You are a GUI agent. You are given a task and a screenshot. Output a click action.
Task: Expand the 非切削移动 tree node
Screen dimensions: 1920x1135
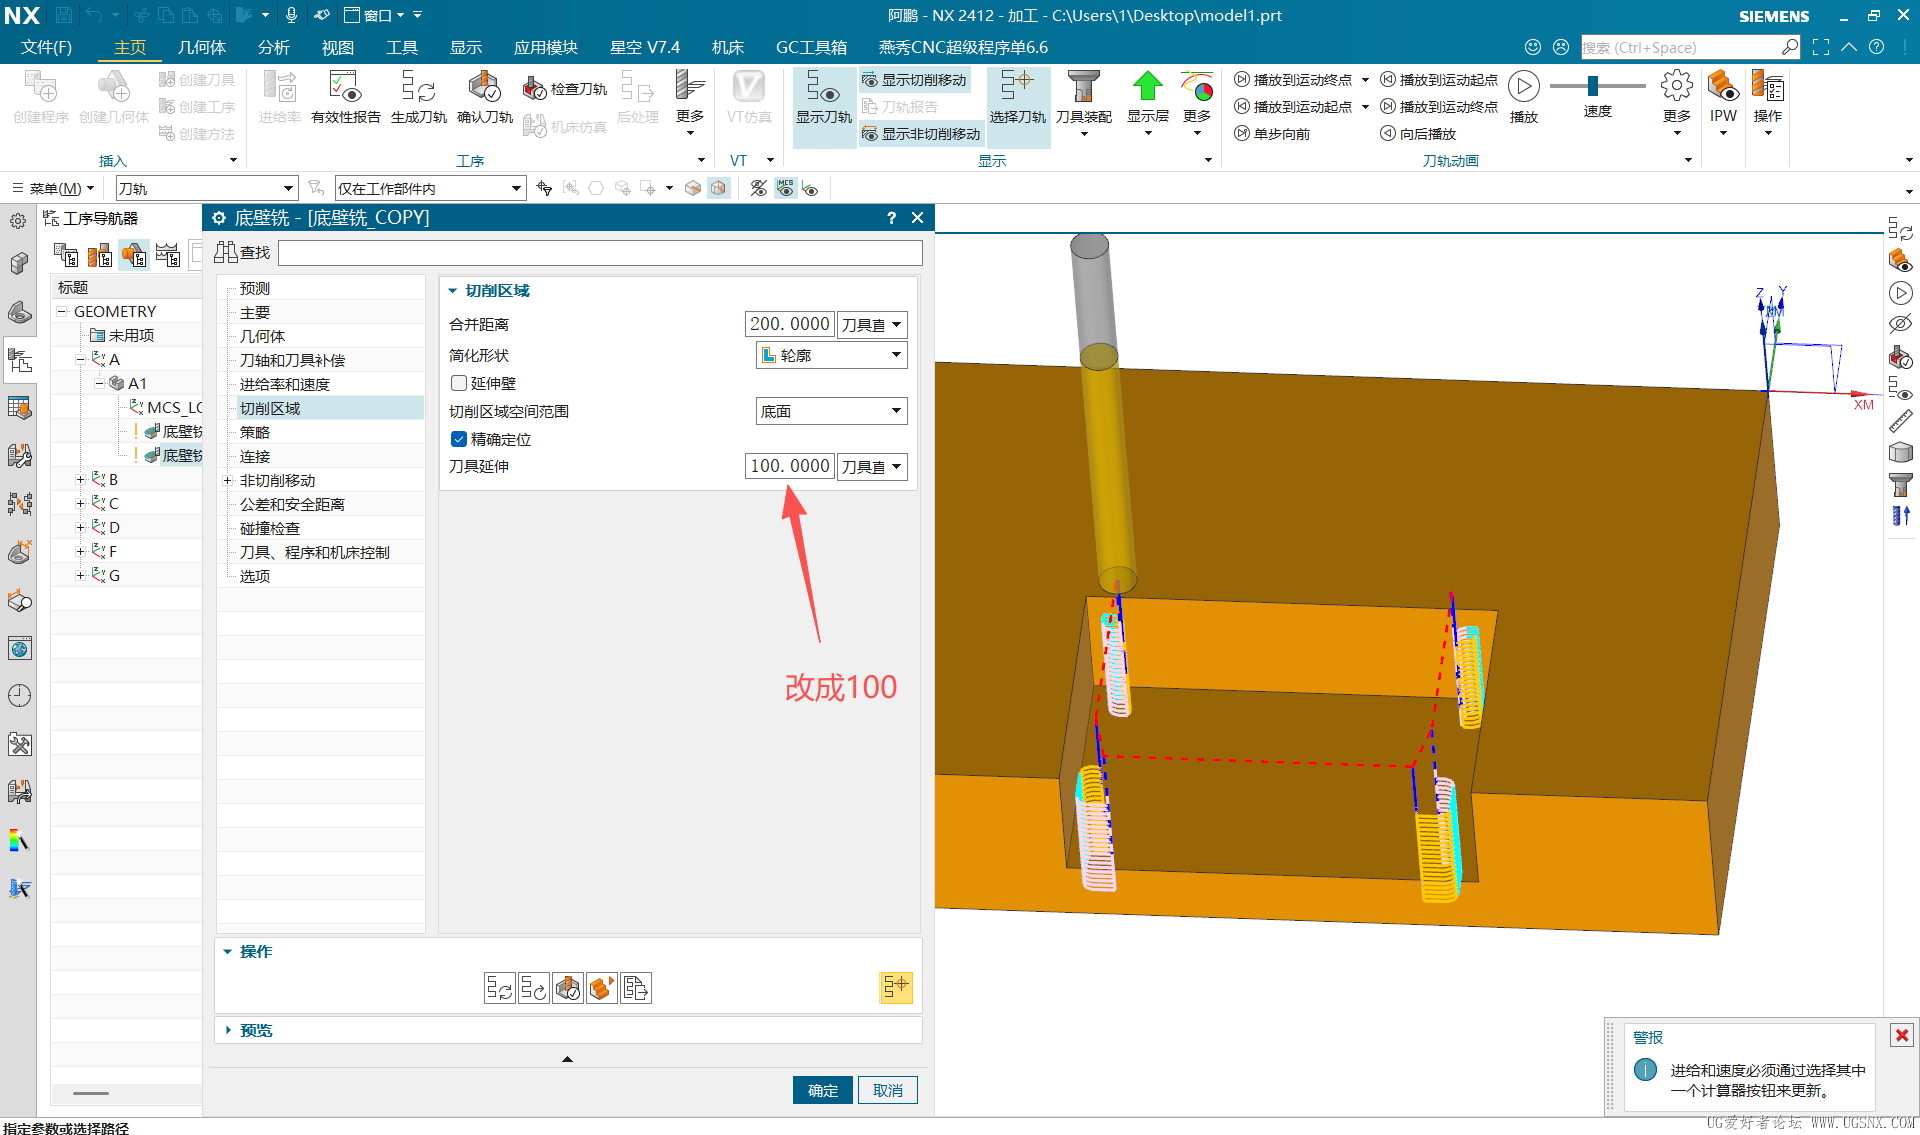227,481
